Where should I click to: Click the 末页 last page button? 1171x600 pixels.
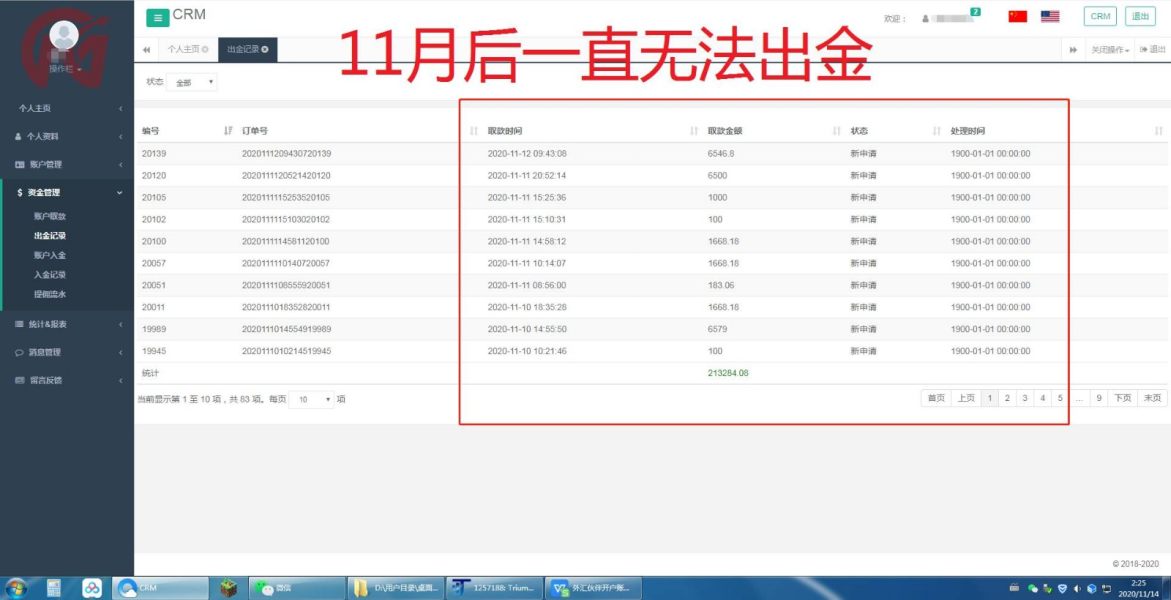click(1152, 398)
